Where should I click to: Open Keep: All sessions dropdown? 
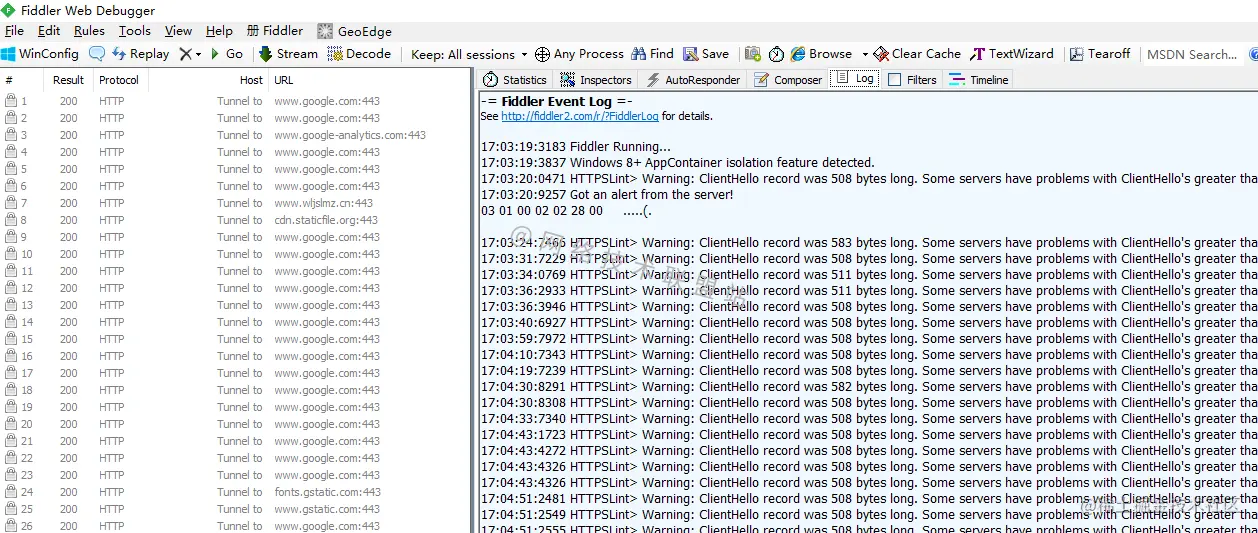pyautogui.click(x=469, y=55)
